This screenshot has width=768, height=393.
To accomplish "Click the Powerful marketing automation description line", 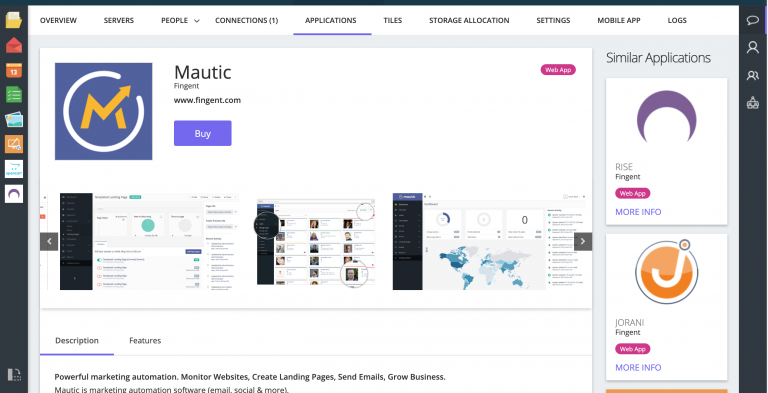I will (250, 377).
